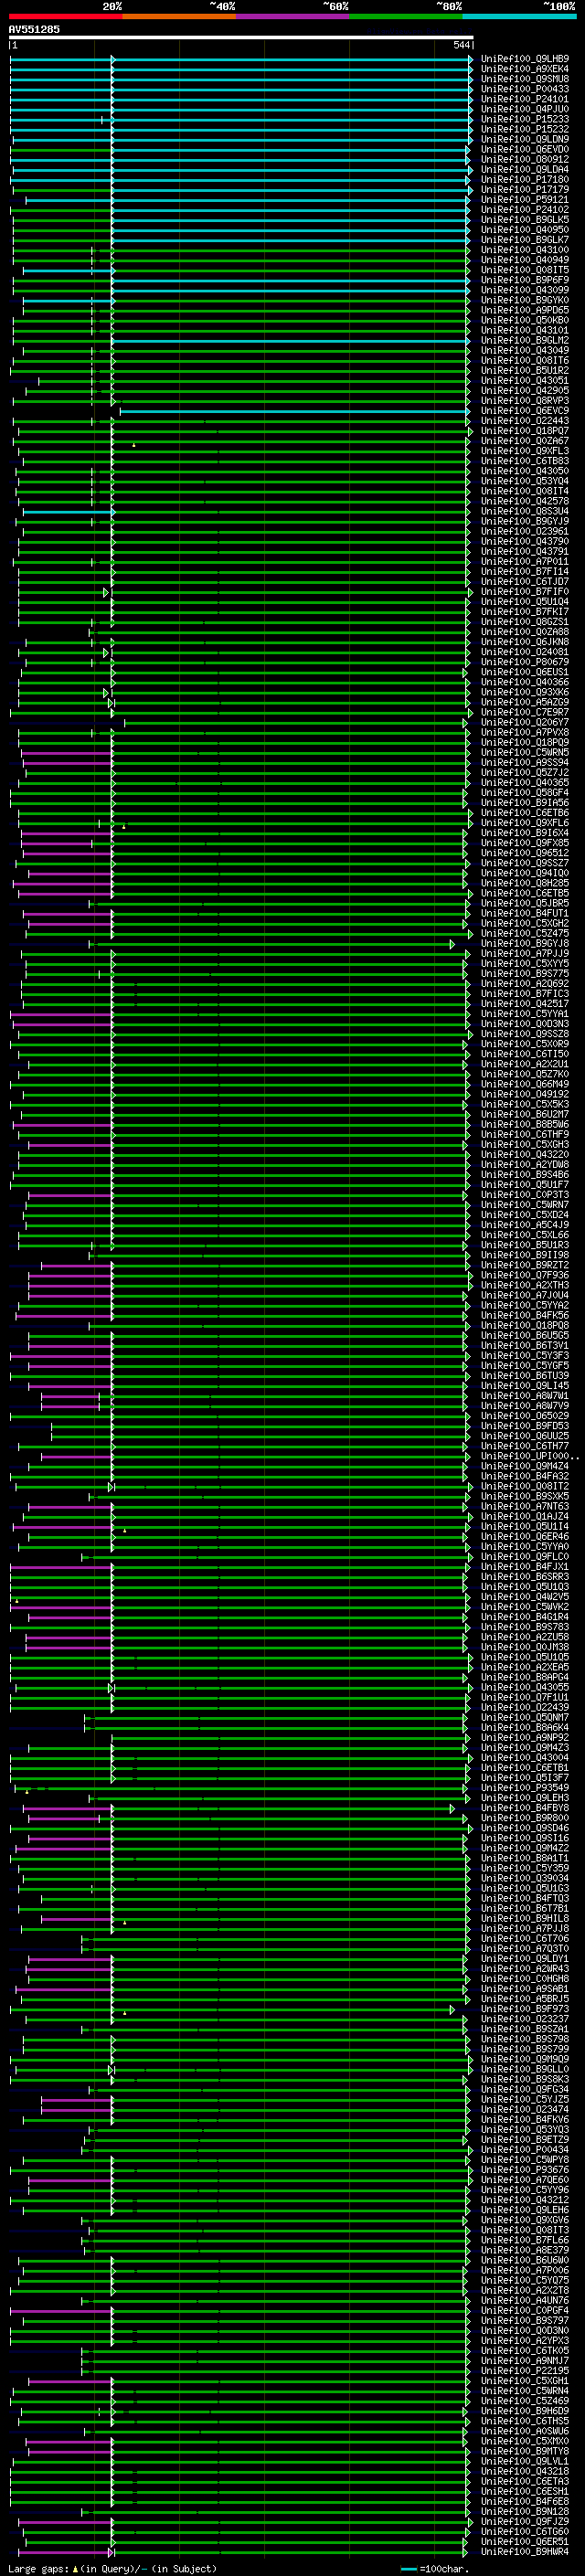Select the UniRef100_Q96512 label
This screenshot has width=585, height=2576.
tap(525, 853)
